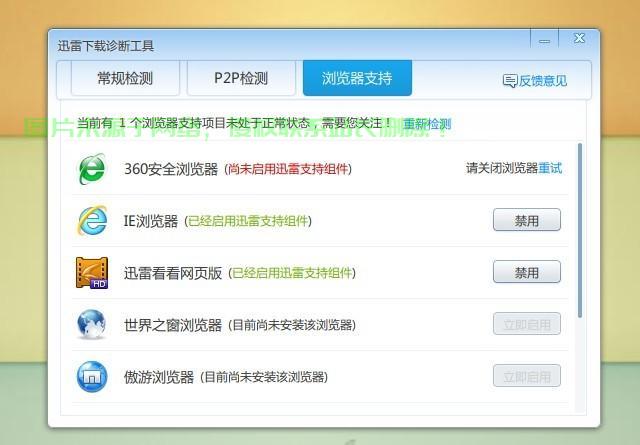
Task: Click the 请关闭浏览器 message text
Action: pyautogui.click(x=502, y=168)
